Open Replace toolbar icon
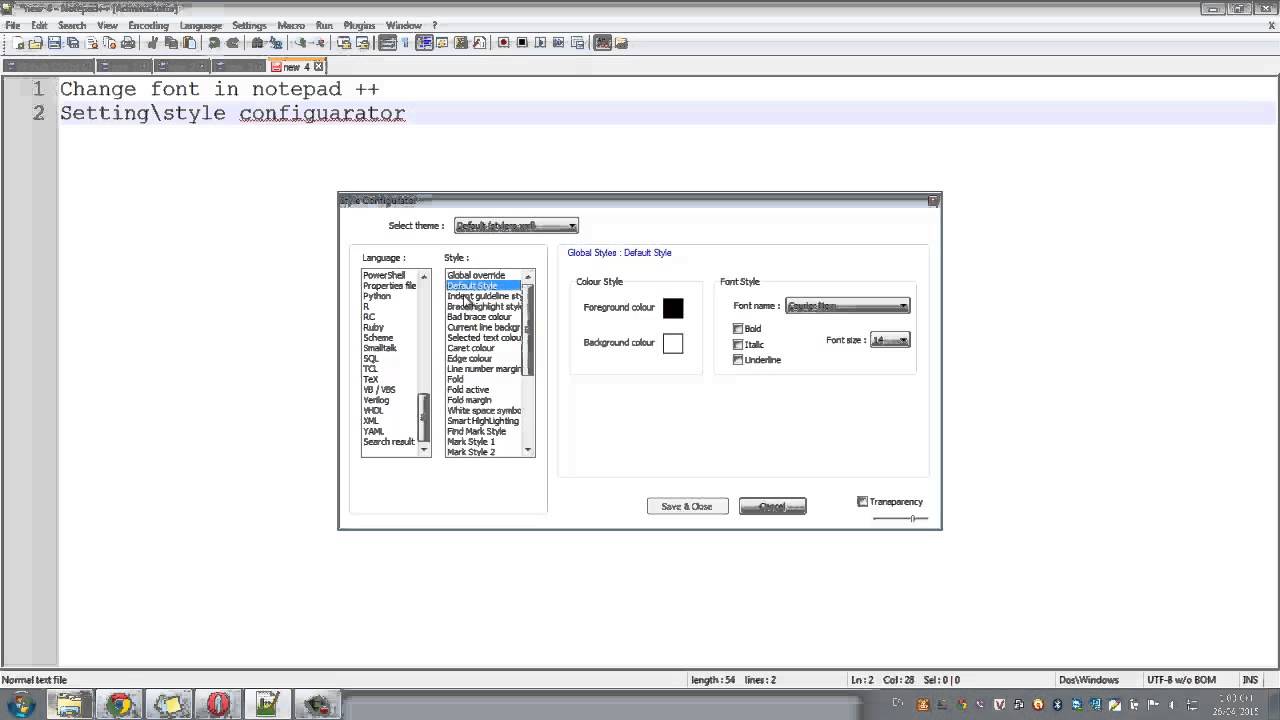The width and height of the screenshot is (1280, 720). tap(275, 43)
